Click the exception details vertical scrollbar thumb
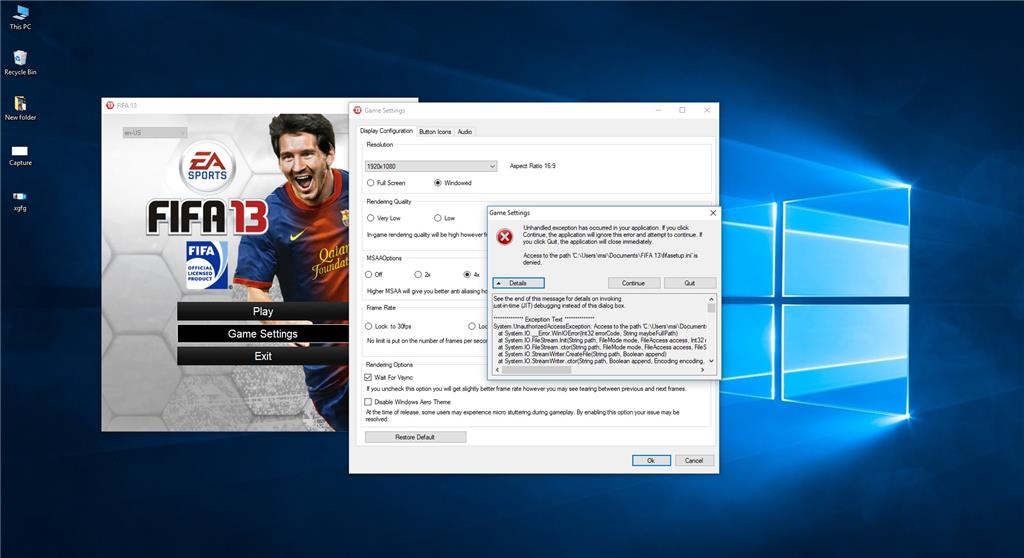Image resolution: width=1024 pixels, height=558 pixels. (711, 308)
